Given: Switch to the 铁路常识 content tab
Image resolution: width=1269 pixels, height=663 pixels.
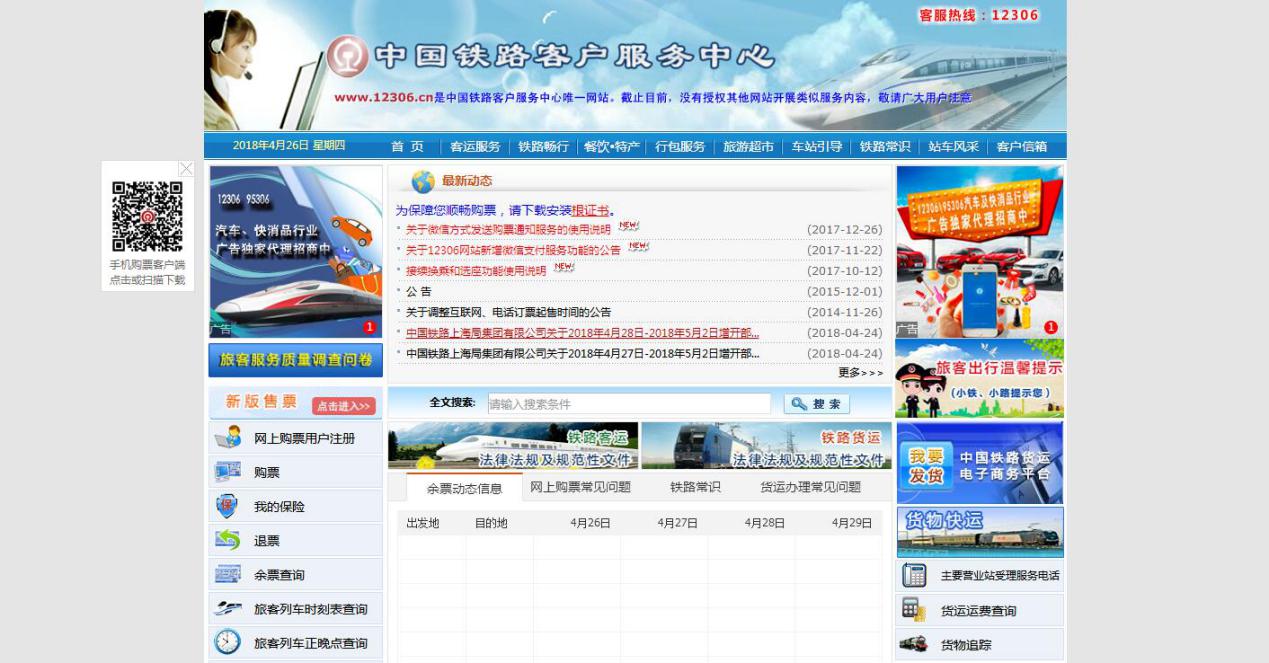Looking at the screenshot, I should click(695, 487).
